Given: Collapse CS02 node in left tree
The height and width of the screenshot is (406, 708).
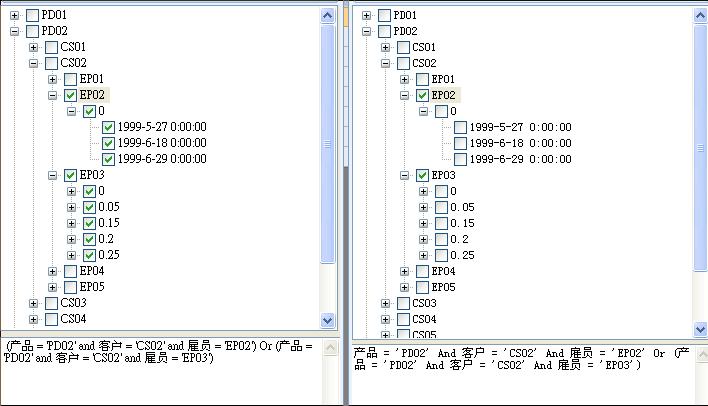Looking at the screenshot, I should click(x=33, y=63).
